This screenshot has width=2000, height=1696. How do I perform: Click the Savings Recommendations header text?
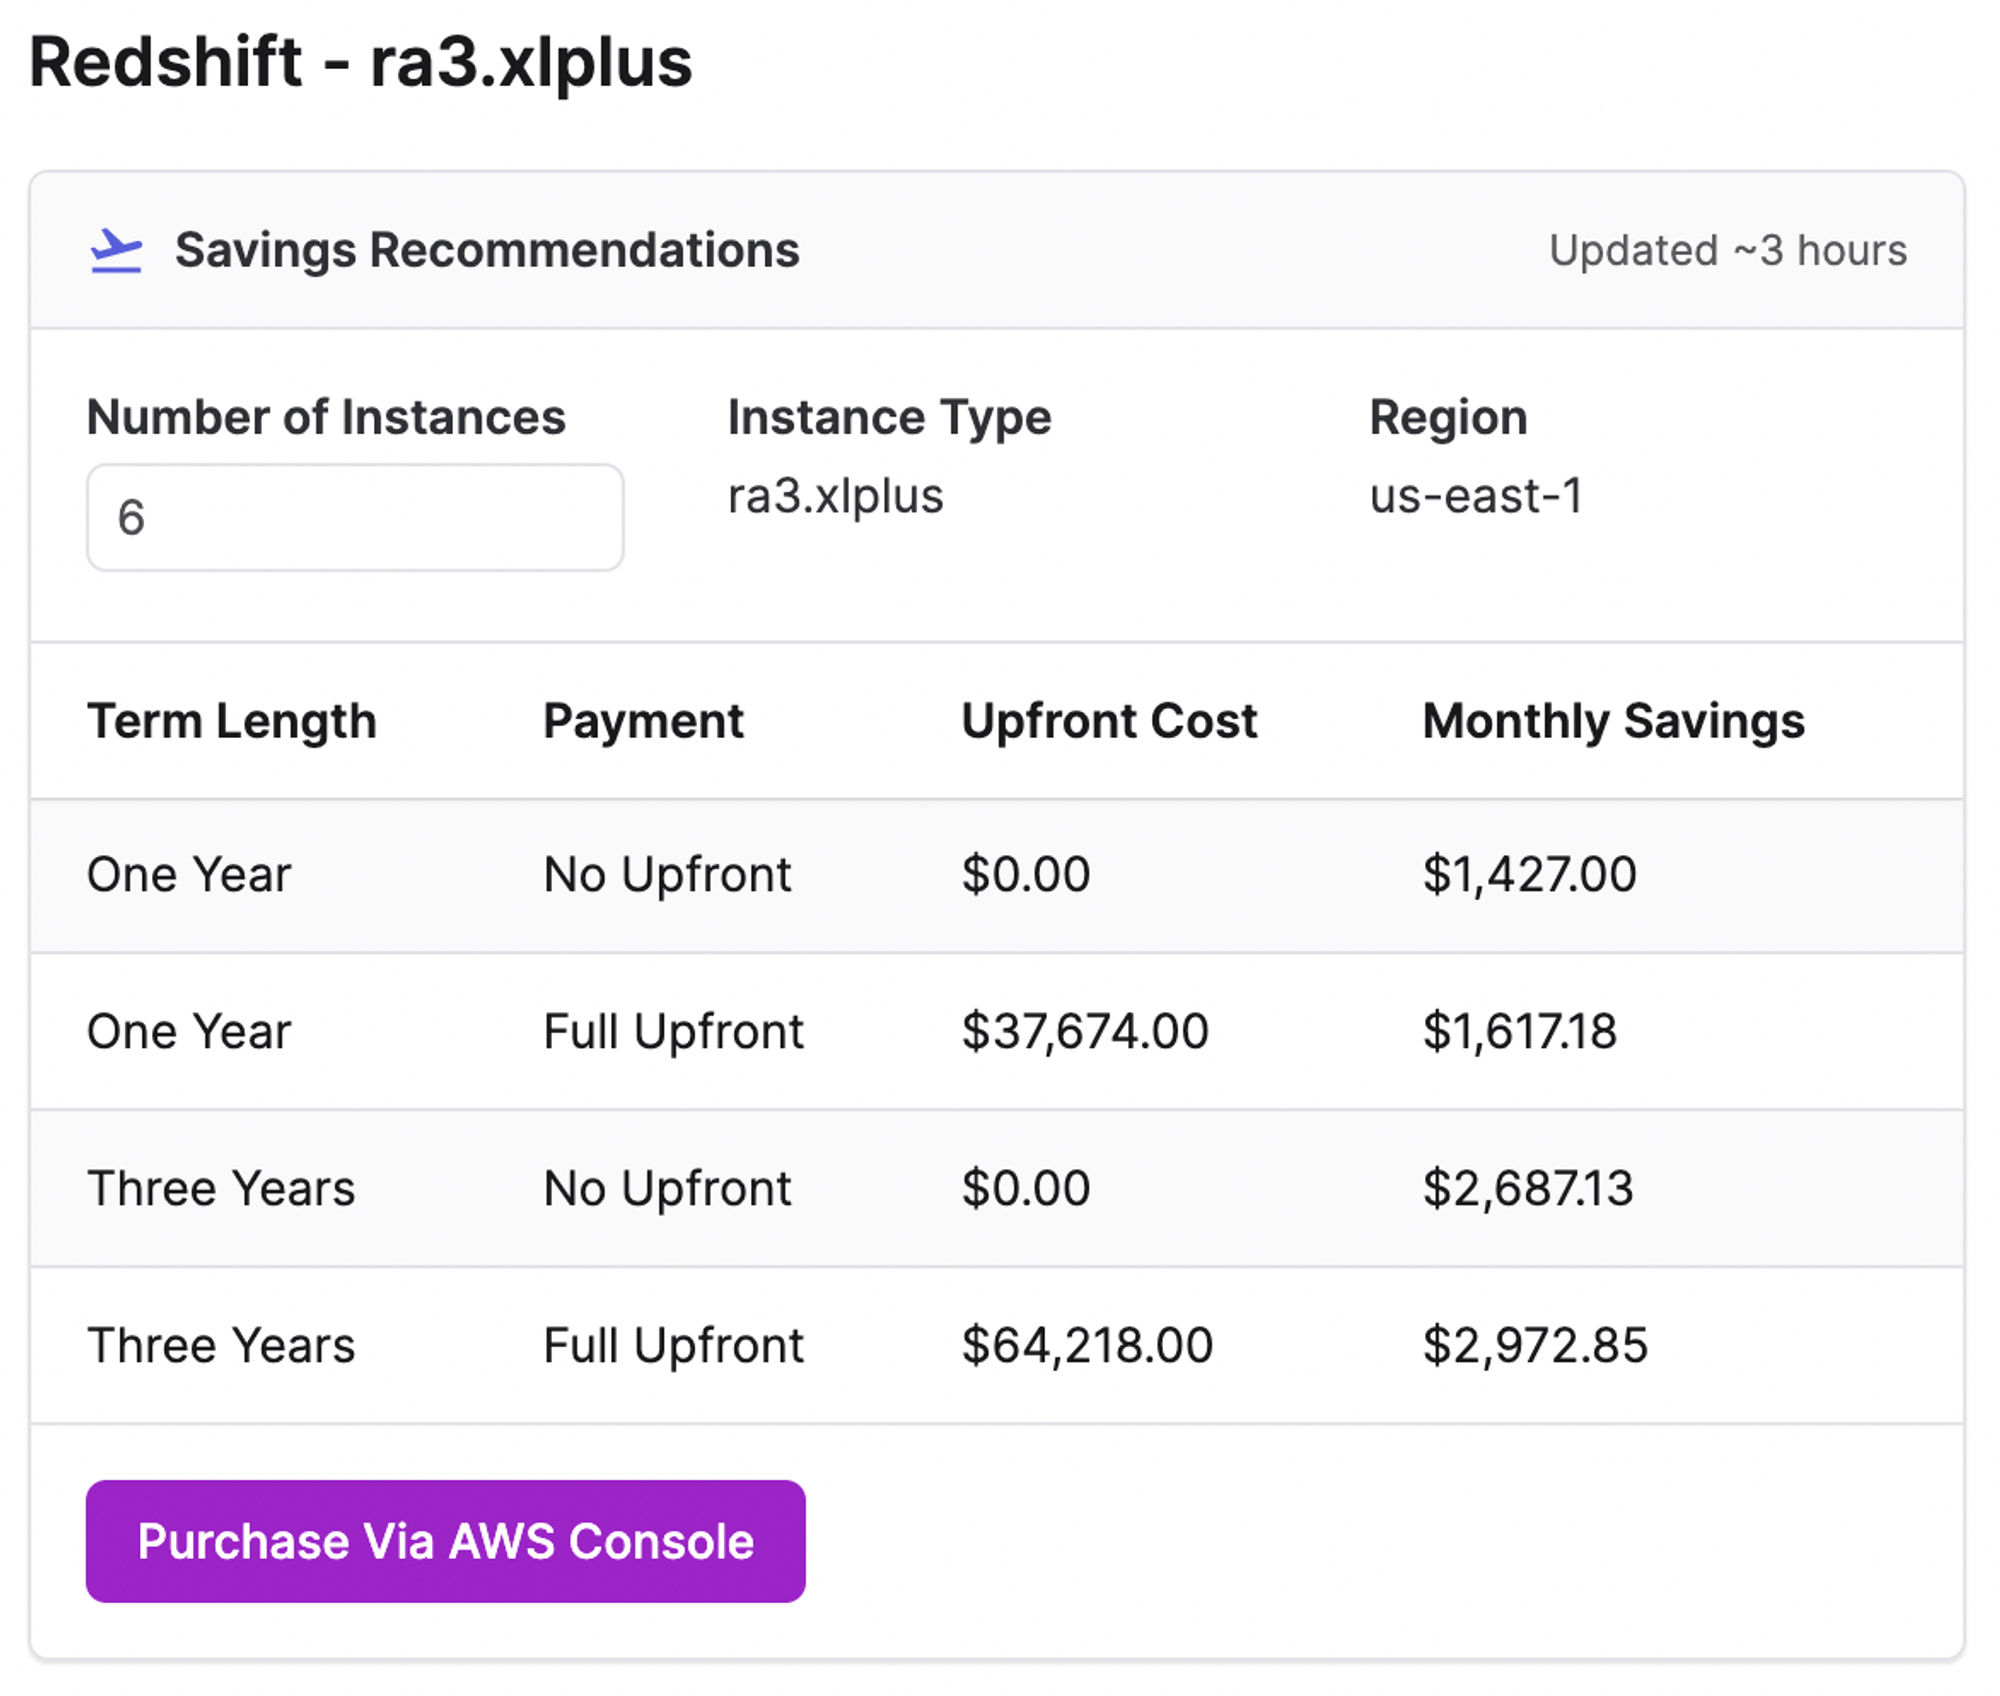pos(487,250)
